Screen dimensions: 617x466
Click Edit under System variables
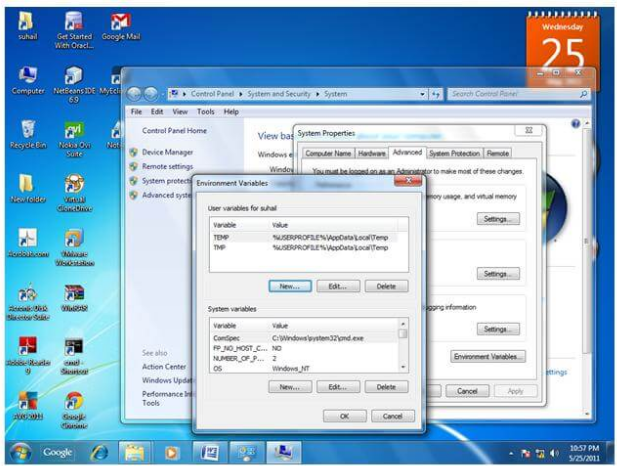338,387
